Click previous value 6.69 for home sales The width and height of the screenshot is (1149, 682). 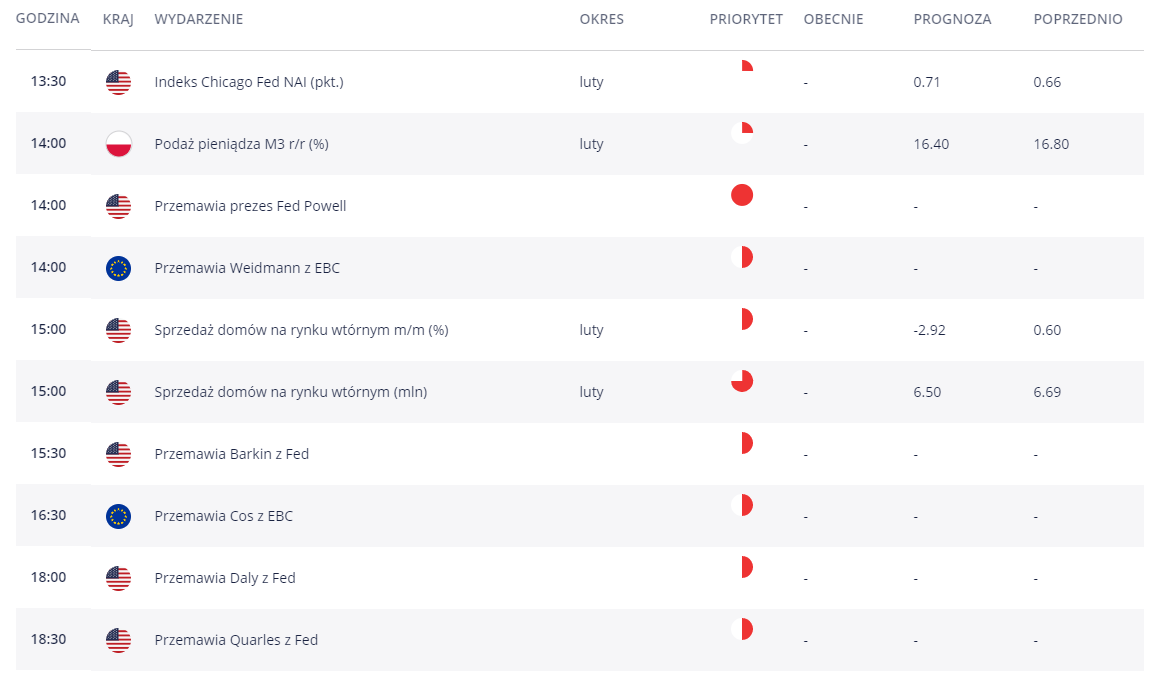pyautogui.click(x=1047, y=392)
